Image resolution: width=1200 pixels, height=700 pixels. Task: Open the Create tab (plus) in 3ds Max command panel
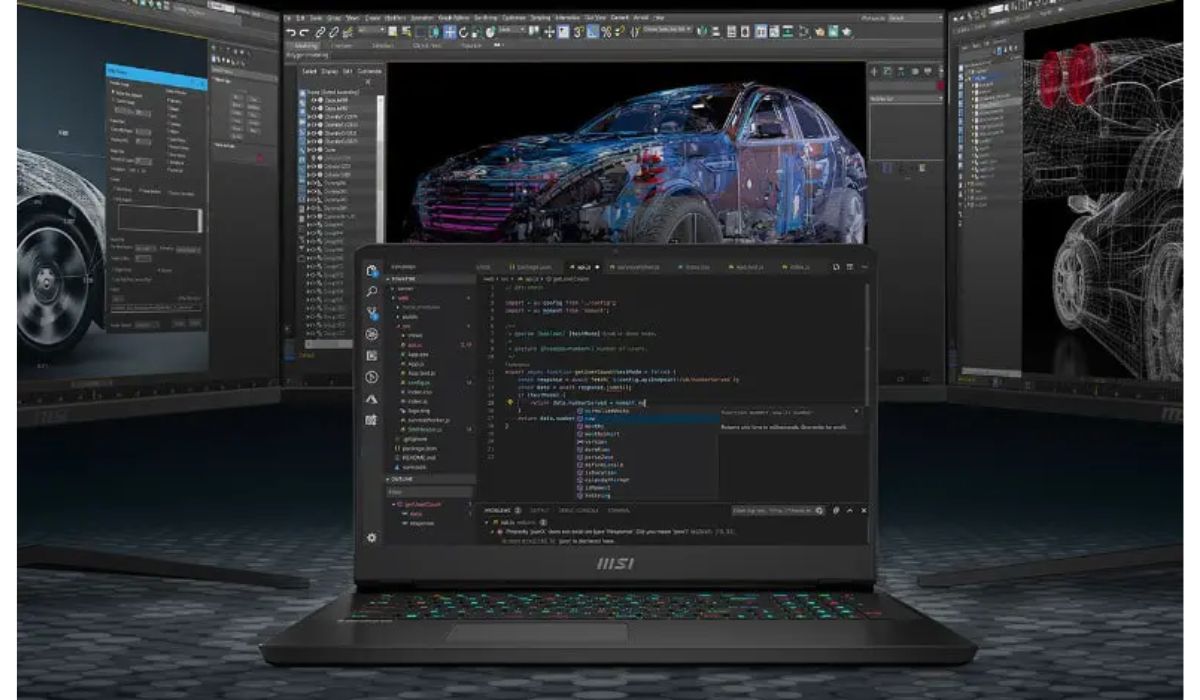pyautogui.click(x=874, y=71)
